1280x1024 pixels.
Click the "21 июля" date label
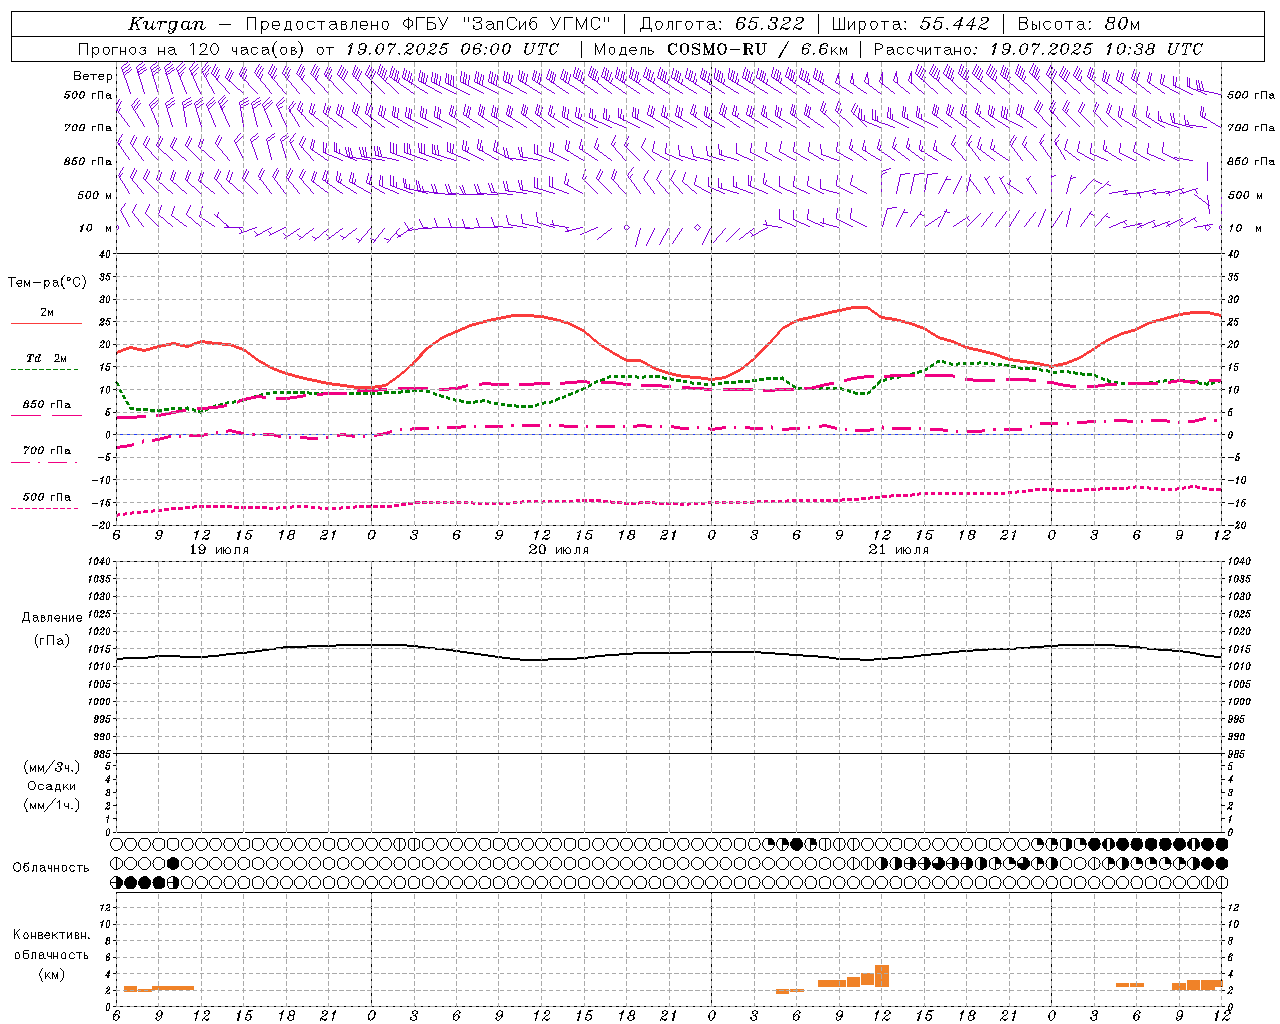click(899, 550)
